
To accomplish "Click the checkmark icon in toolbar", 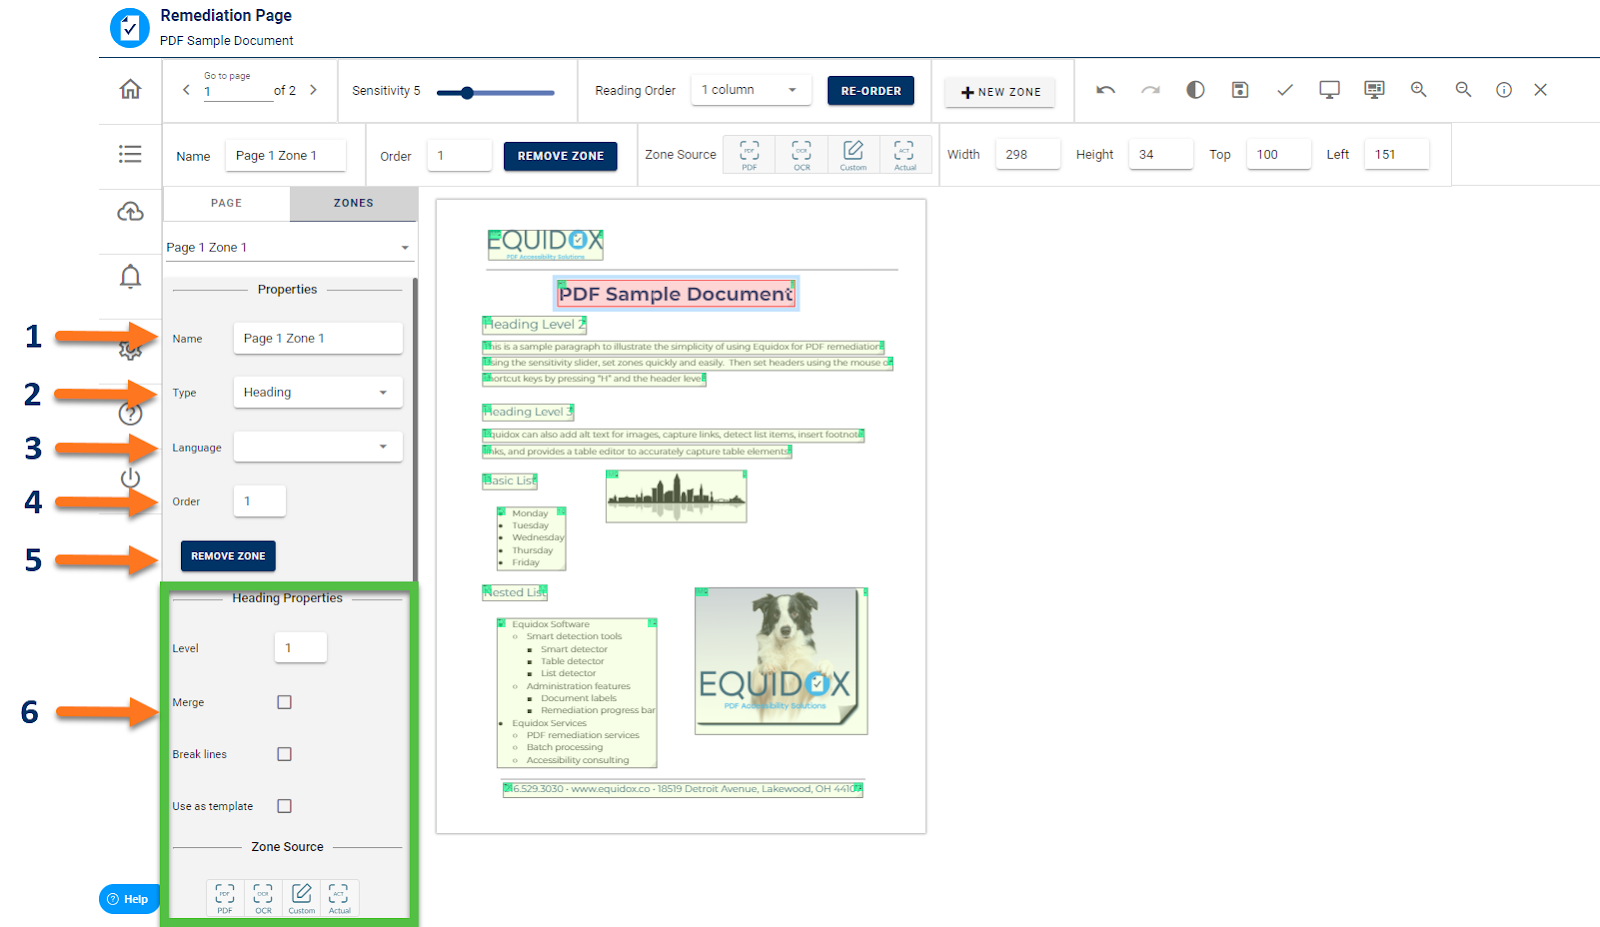I will tap(1285, 90).
